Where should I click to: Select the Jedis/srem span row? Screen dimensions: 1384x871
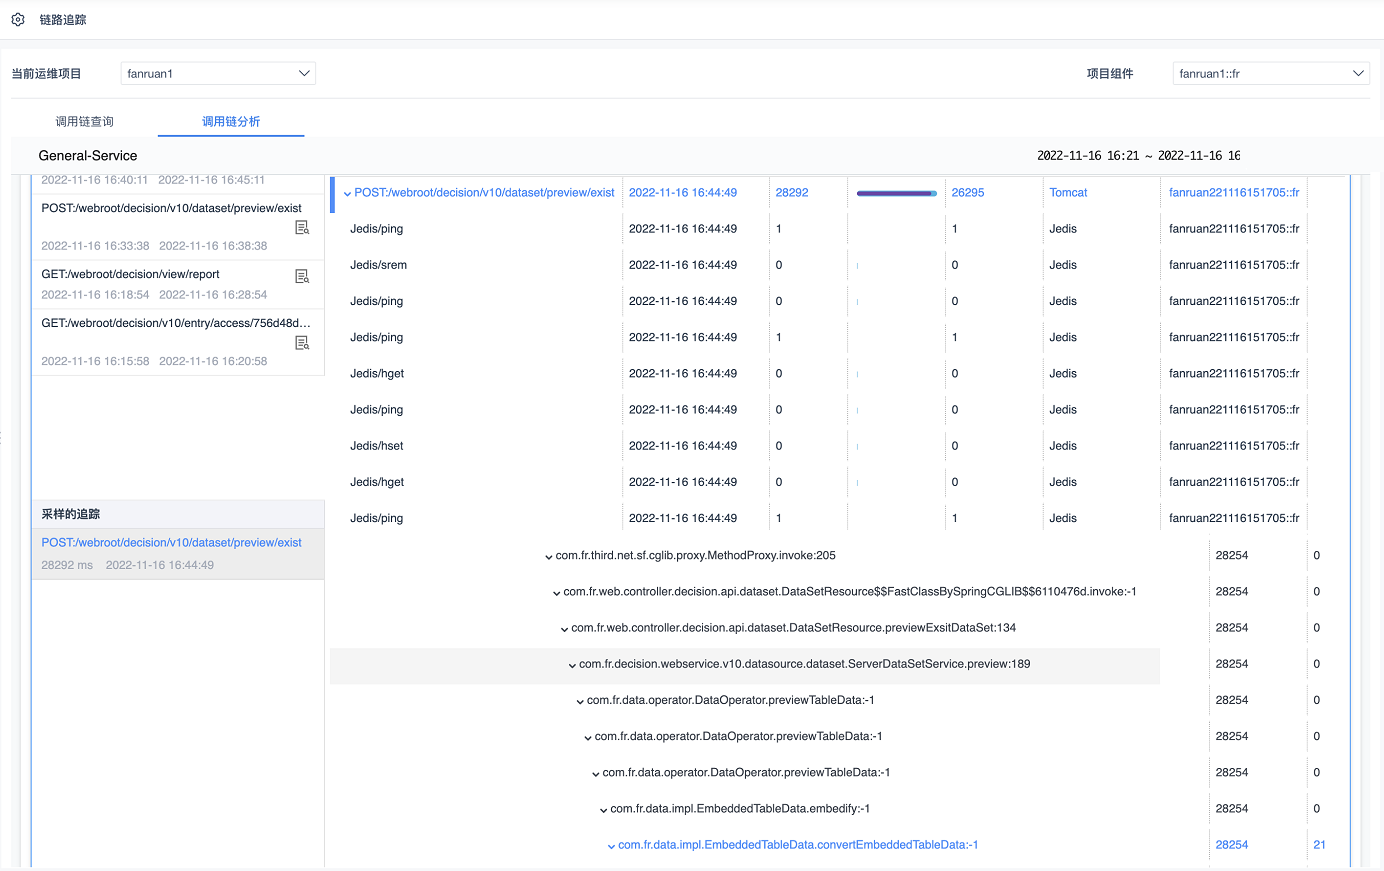coord(378,265)
